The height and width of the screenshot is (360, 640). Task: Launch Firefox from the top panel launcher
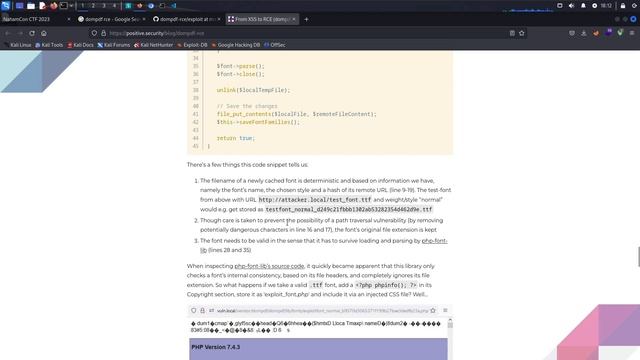(53, 6)
